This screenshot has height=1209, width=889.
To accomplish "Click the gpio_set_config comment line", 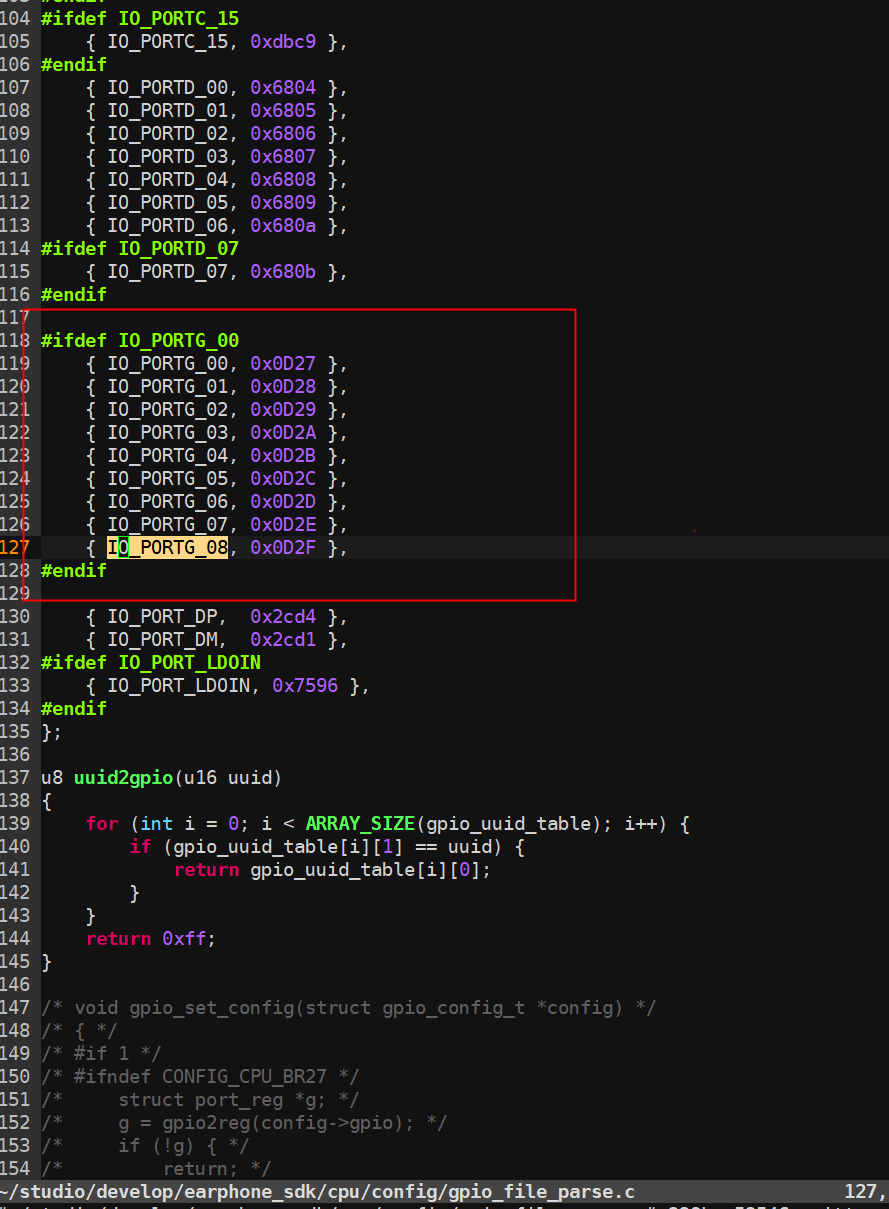I will pos(349,1008).
